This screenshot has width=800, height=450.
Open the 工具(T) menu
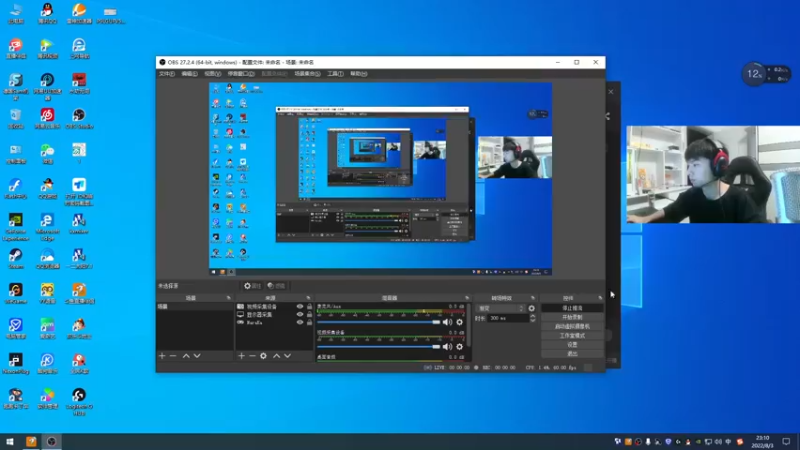335,73
